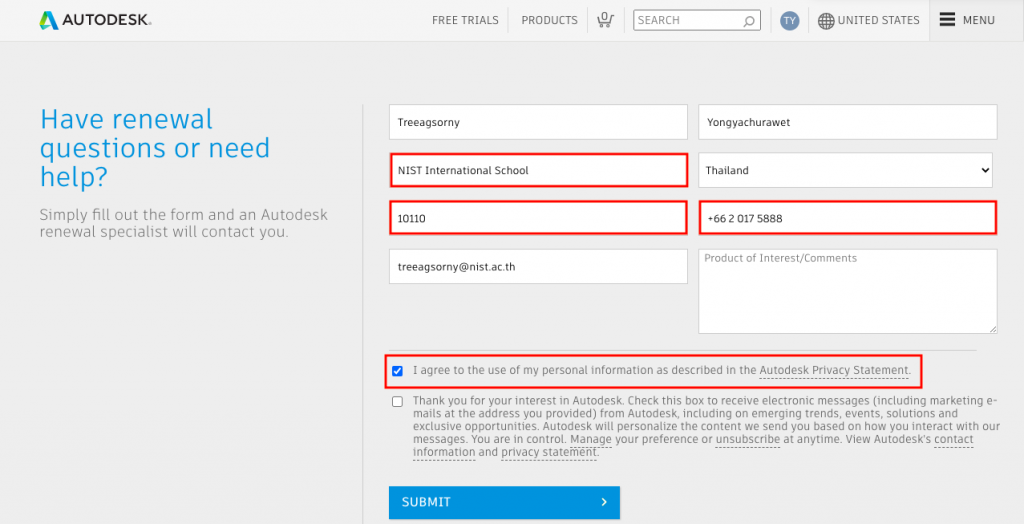Click the Autodesk logo in the header

point(95,20)
